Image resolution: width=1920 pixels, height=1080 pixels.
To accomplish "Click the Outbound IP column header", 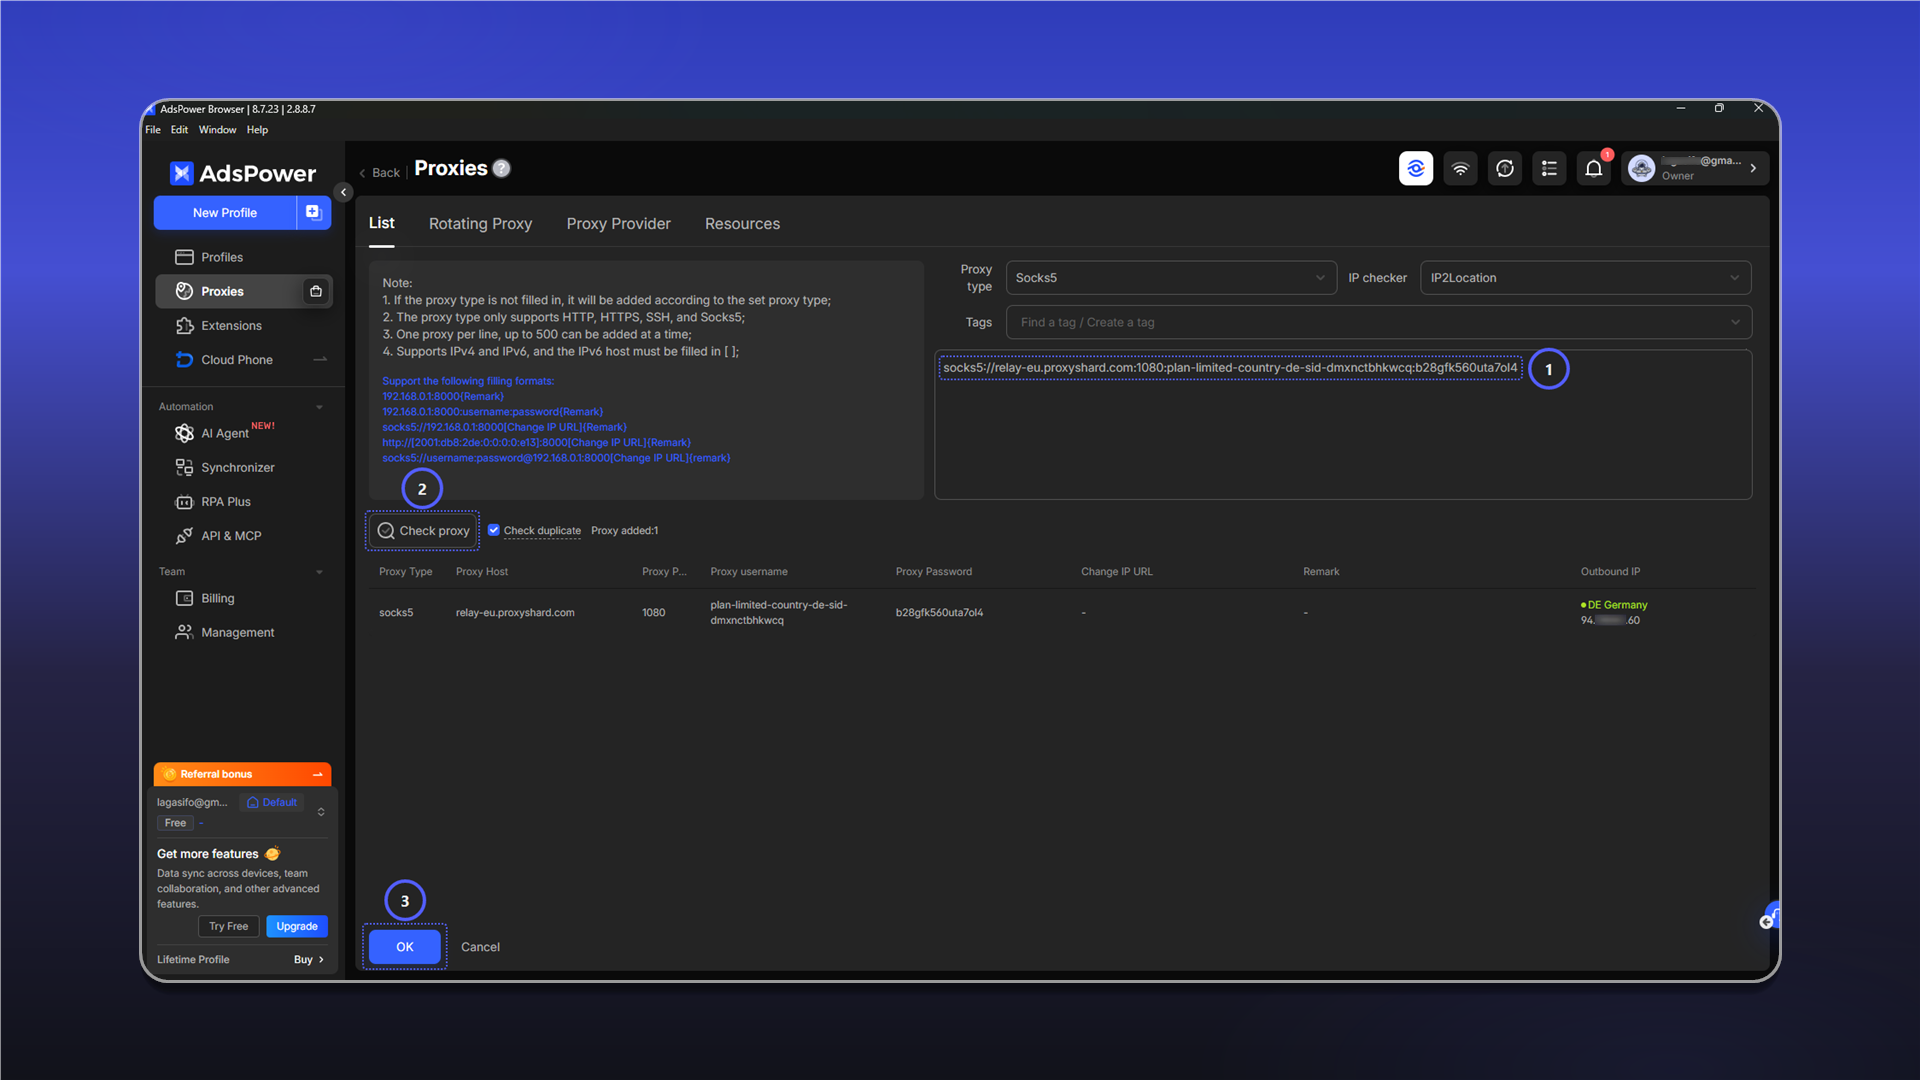I will point(1610,572).
